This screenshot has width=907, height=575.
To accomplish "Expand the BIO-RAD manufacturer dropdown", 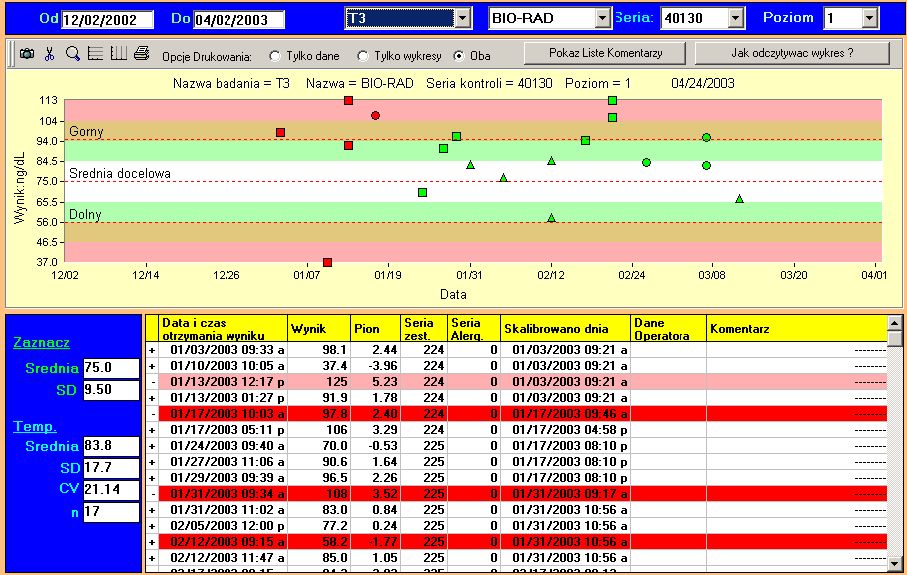I will click(x=601, y=18).
